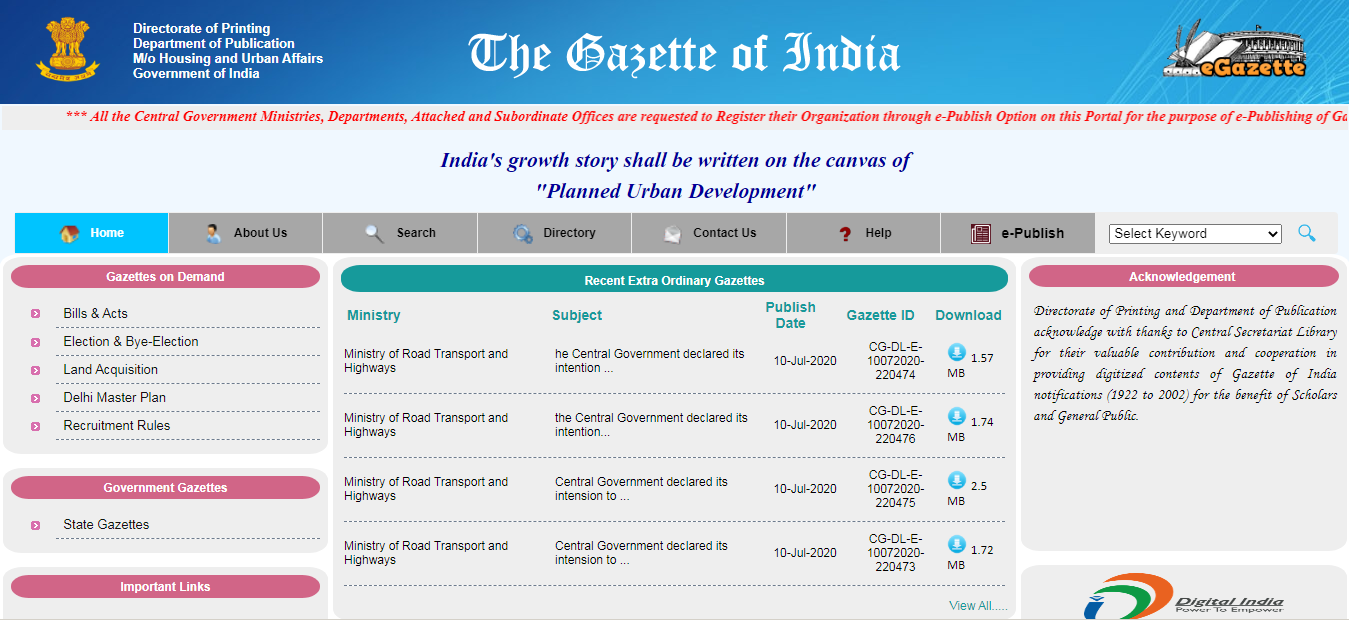Open the Help menu item
Screen dimensions: 1349x621
click(864, 233)
